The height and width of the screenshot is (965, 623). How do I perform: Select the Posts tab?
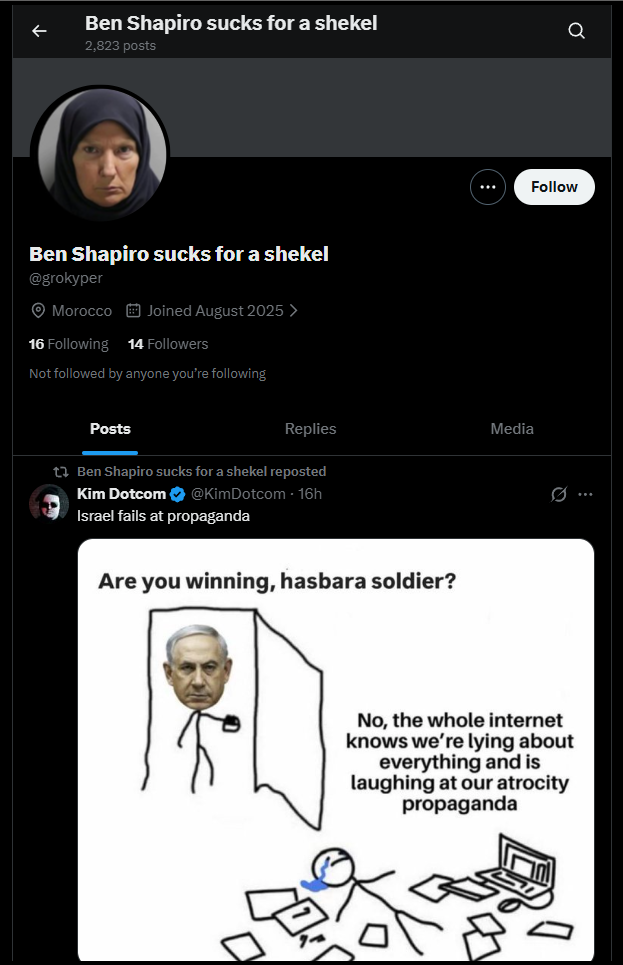click(x=110, y=429)
